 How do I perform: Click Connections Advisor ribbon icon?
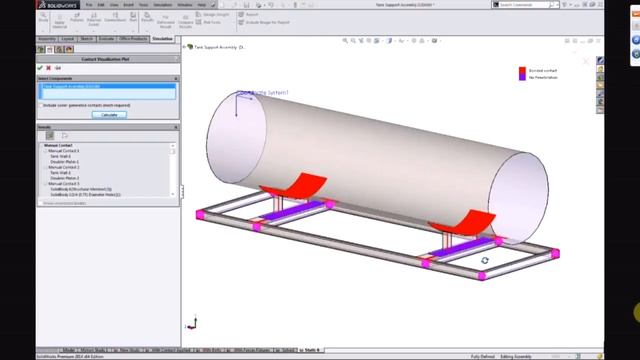pyautogui.click(x=115, y=17)
